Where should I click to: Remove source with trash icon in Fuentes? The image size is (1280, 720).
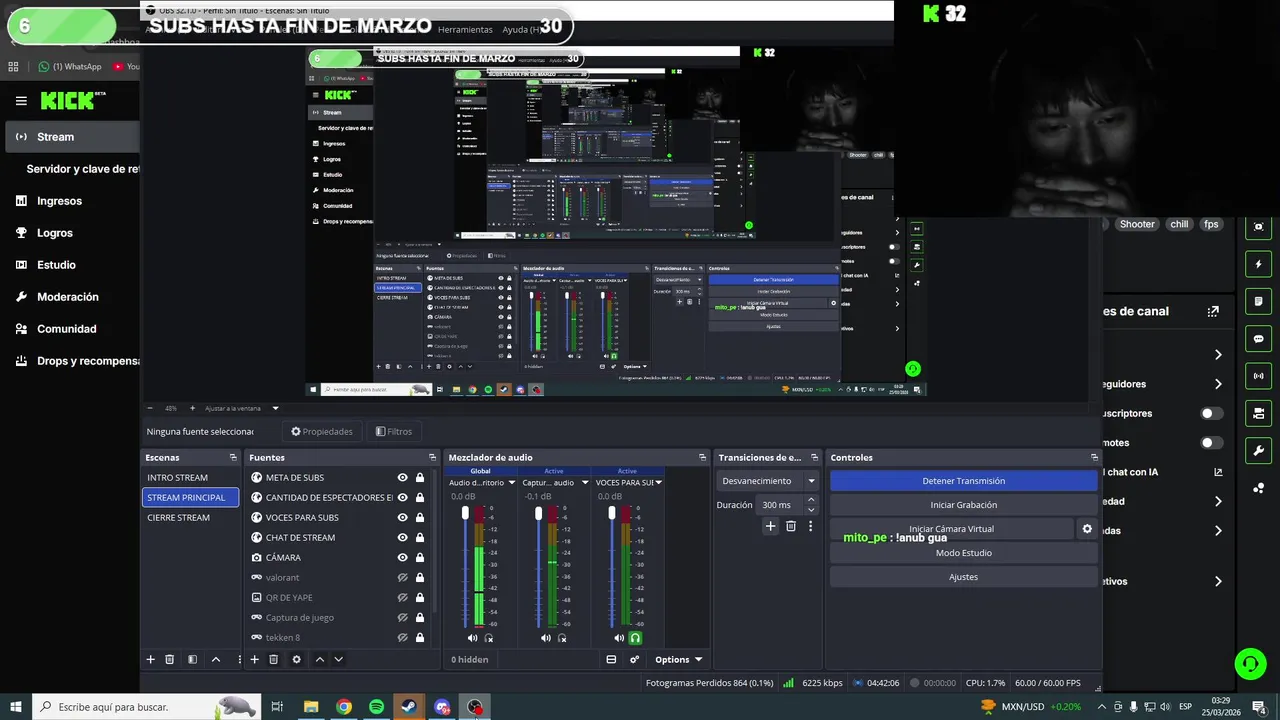coord(273,659)
